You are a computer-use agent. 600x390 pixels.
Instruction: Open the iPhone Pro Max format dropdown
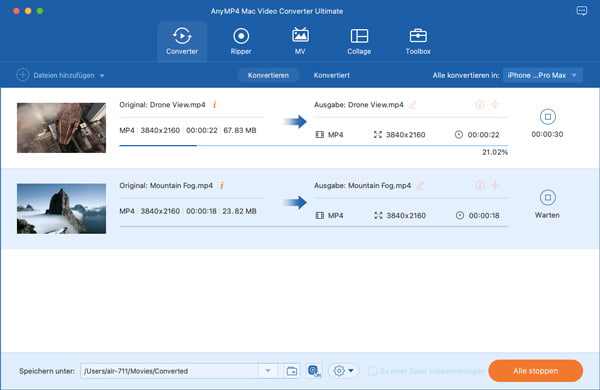(543, 75)
